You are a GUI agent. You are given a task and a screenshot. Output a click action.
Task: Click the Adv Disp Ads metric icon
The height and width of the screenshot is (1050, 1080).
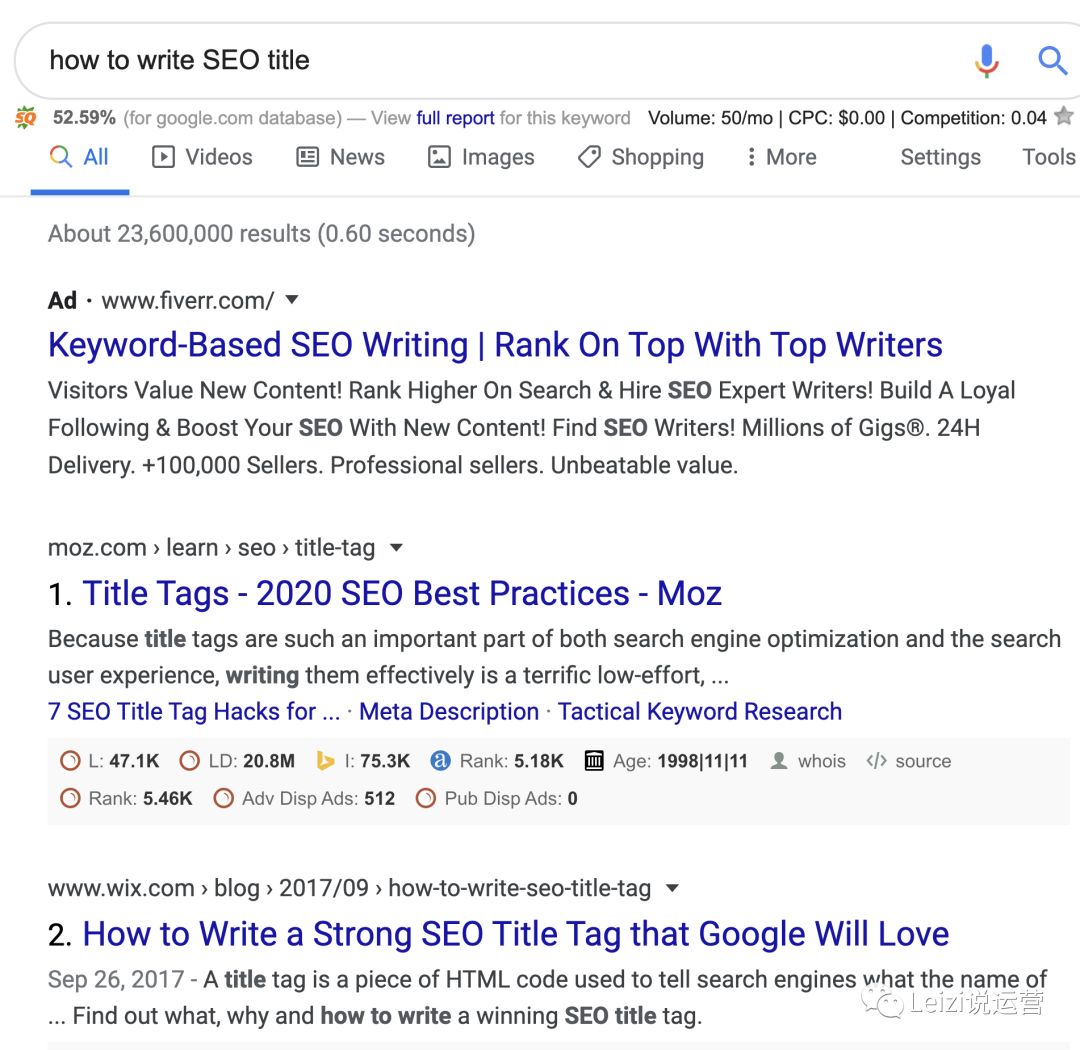pyautogui.click(x=223, y=799)
